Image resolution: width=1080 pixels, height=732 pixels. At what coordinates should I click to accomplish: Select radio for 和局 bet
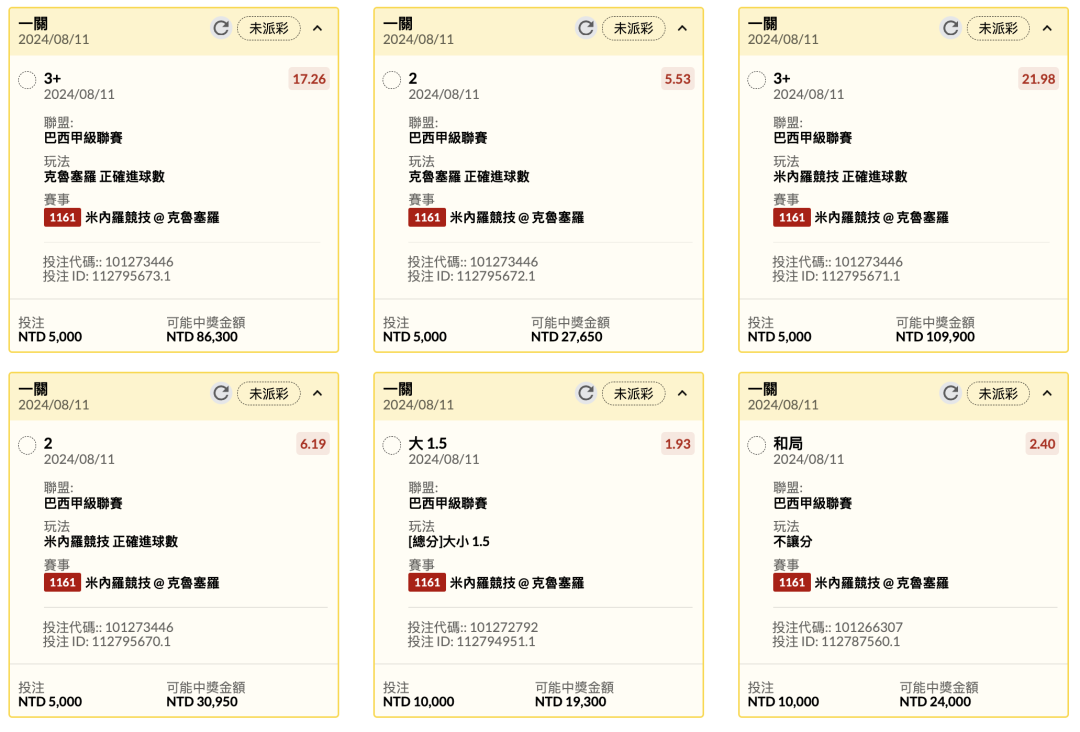(756, 445)
